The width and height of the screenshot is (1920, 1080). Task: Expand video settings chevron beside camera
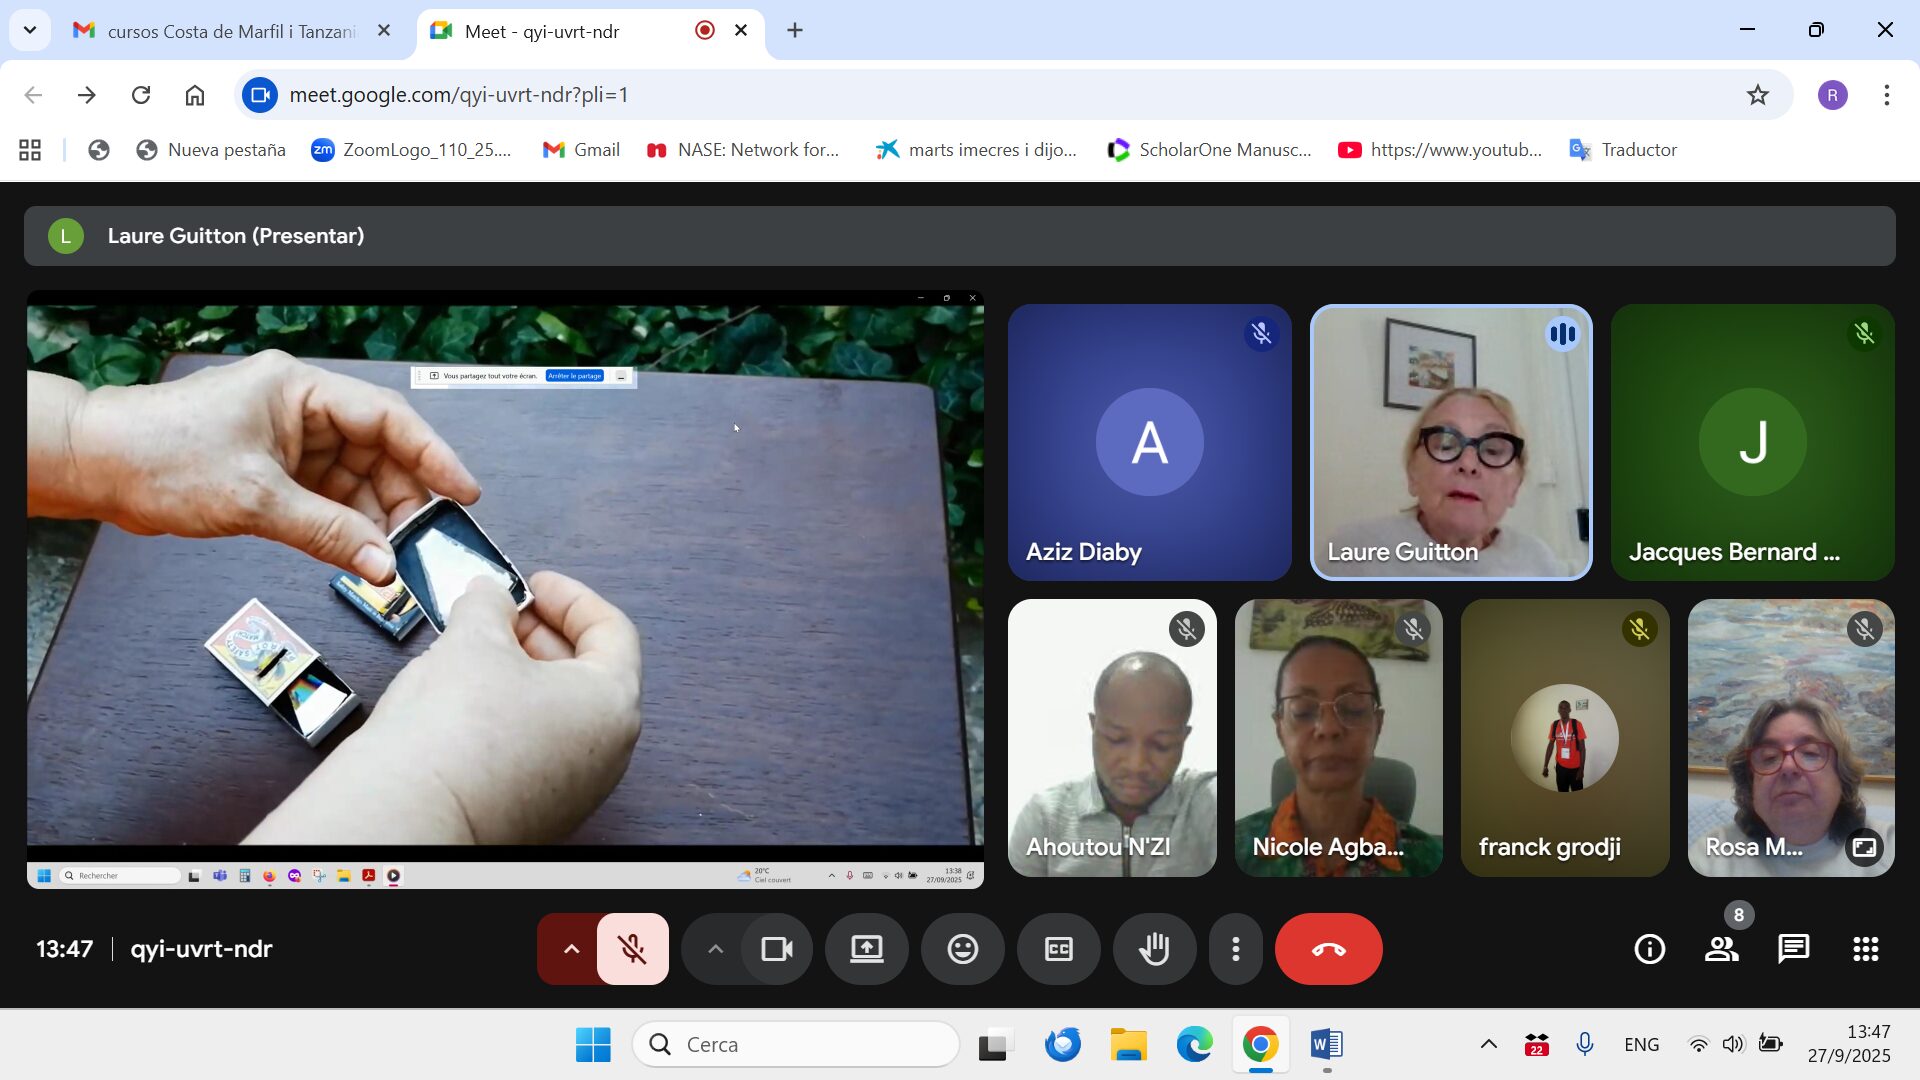click(x=715, y=949)
